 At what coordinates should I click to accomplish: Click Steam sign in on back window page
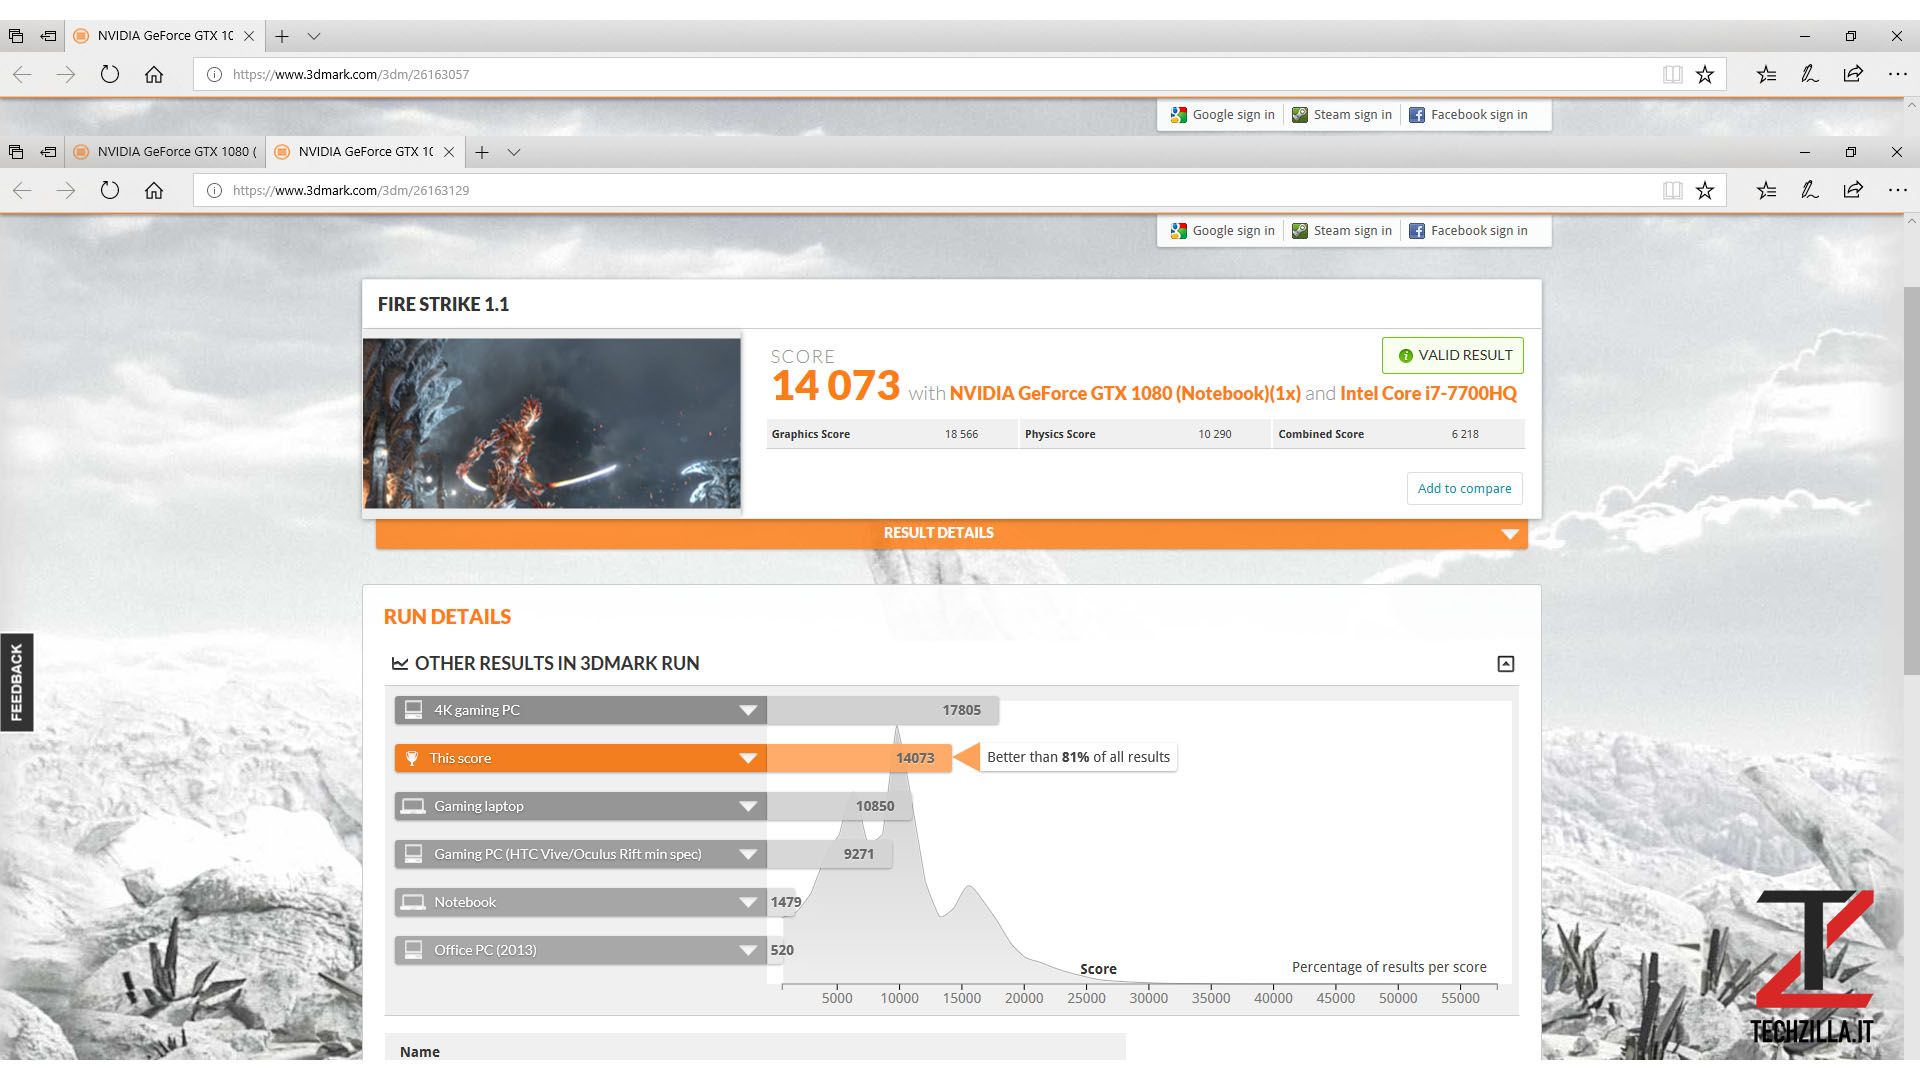(1342, 115)
